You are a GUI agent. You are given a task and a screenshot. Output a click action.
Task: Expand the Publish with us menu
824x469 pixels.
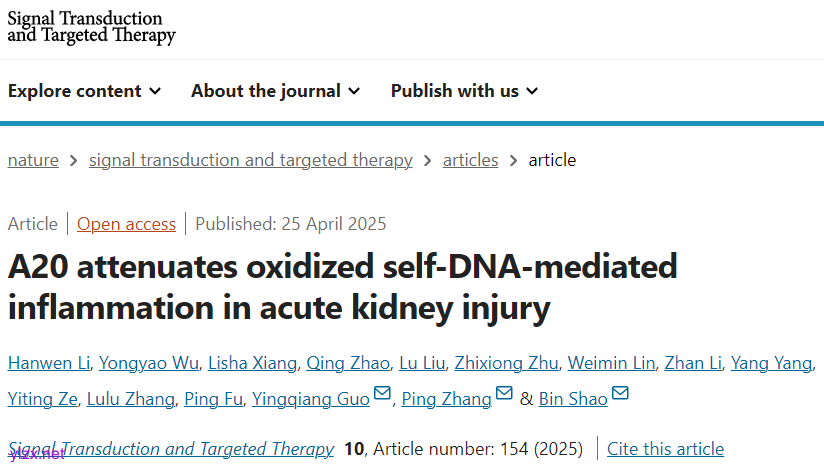pyautogui.click(x=464, y=91)
